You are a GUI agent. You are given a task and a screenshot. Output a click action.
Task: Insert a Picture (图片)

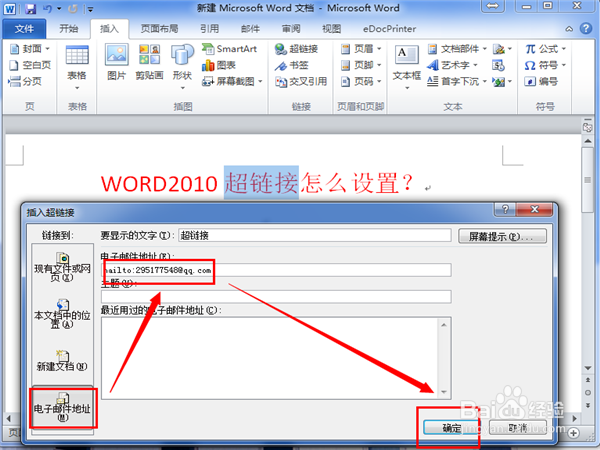117,62
